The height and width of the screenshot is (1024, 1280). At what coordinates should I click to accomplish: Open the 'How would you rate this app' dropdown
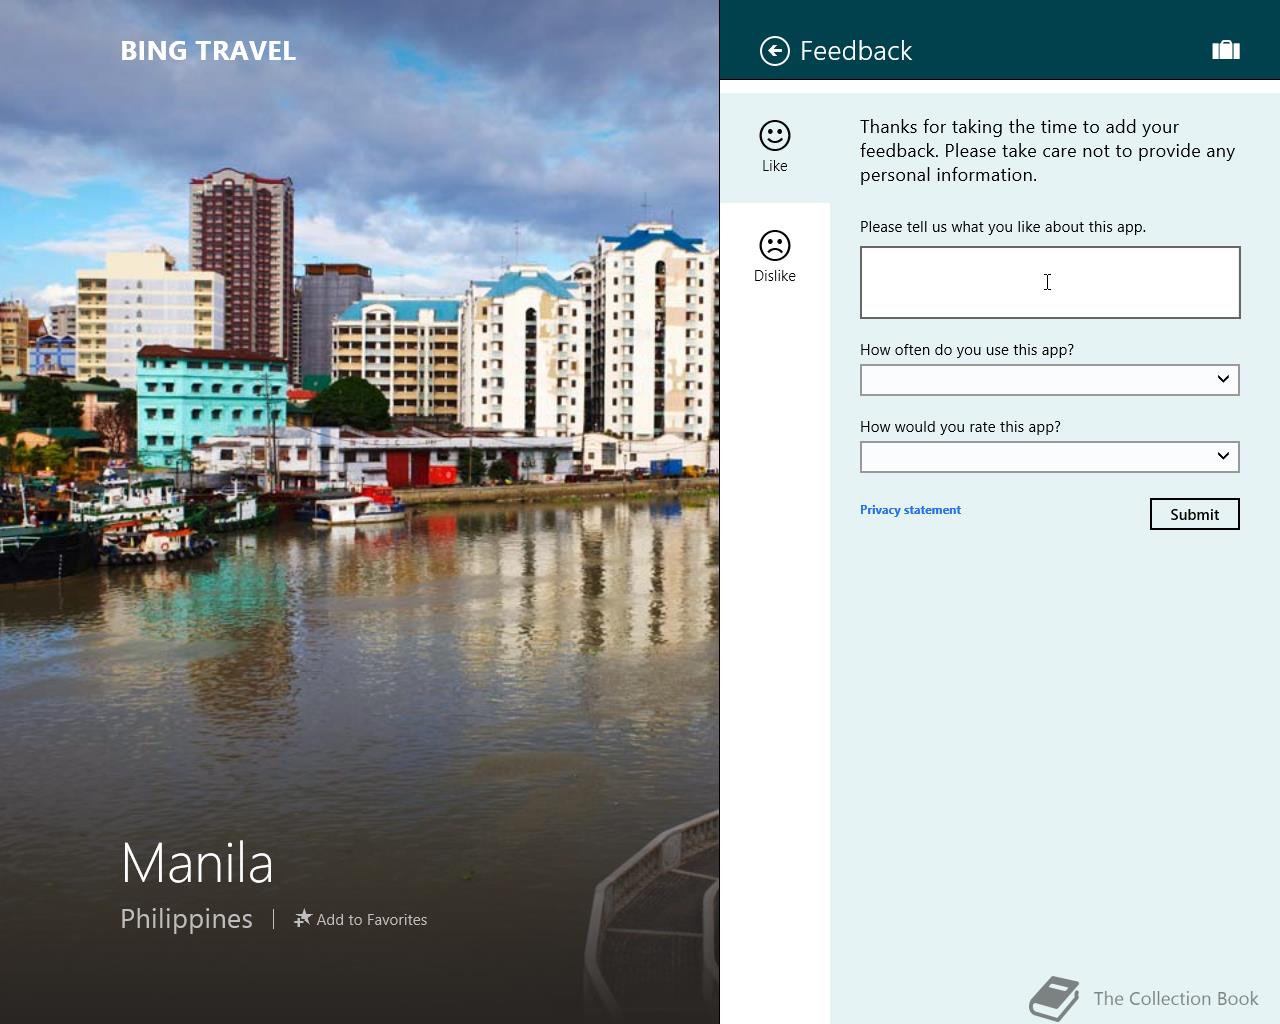[1050, 457]
